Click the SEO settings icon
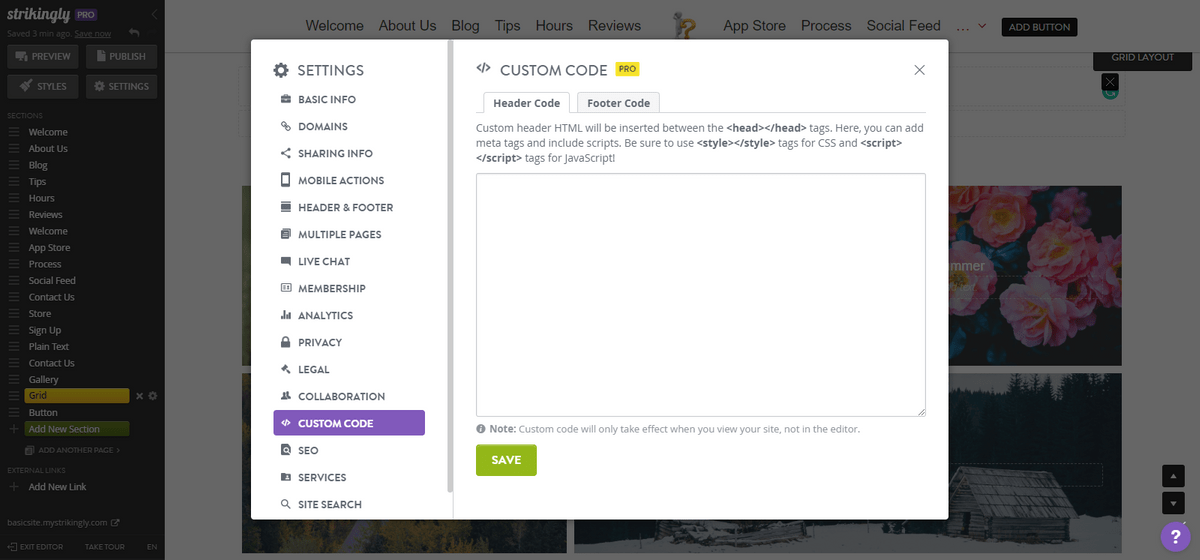The height and width of the screenshot is (560, 1200). click(286, 451)
